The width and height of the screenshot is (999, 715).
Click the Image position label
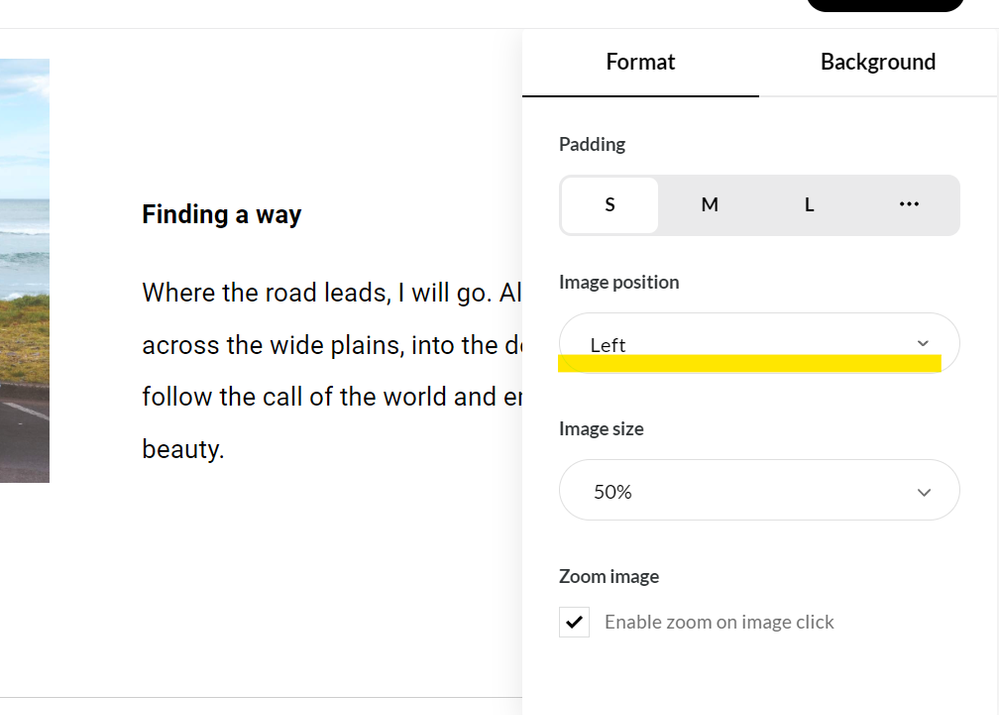(x=618, y=282)
